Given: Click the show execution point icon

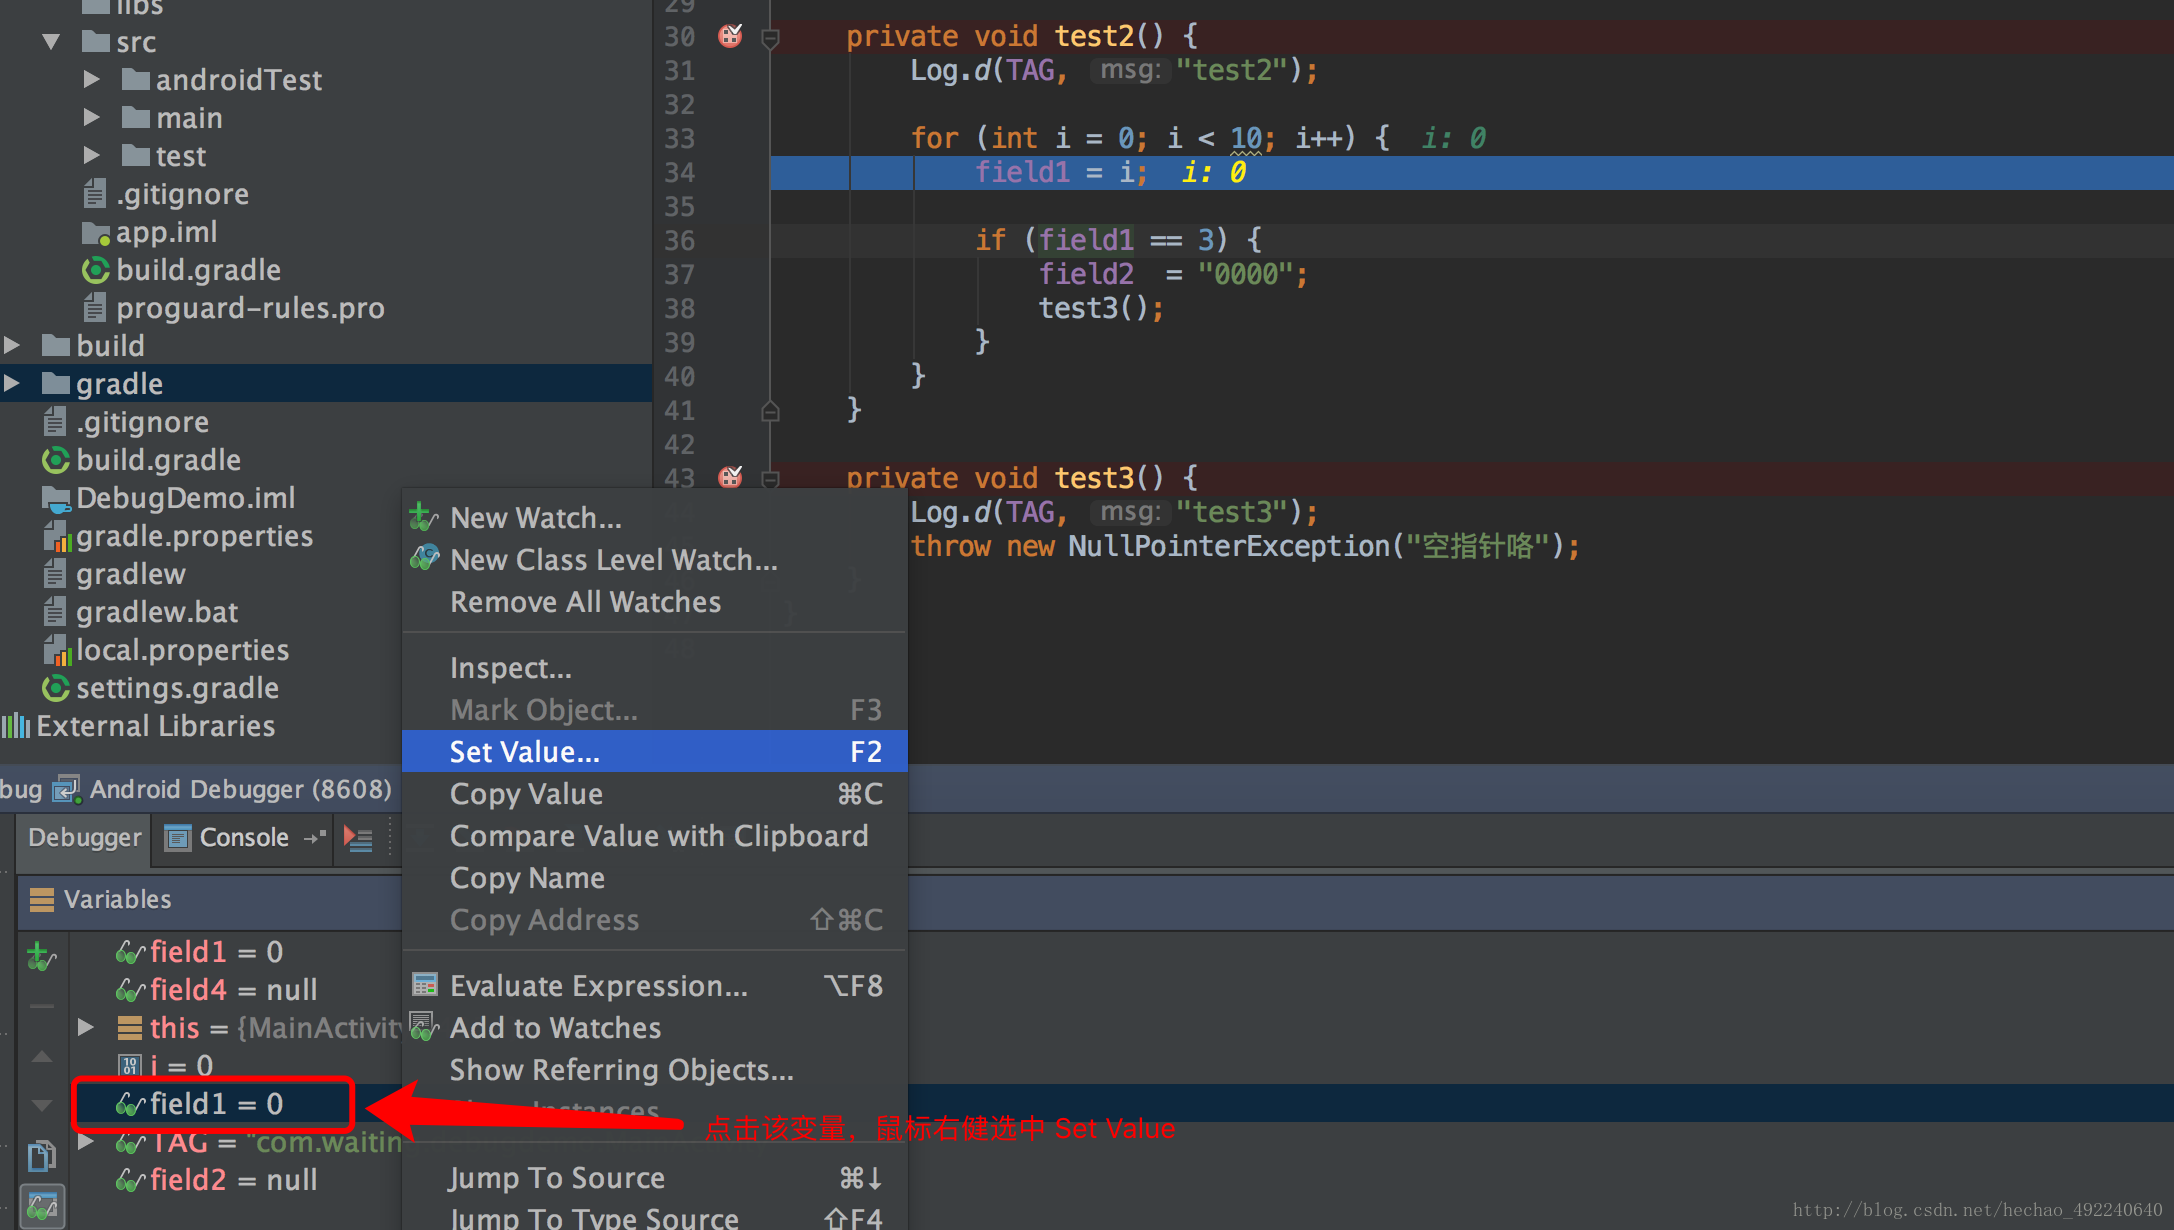Looking at the screenshot, I should pyautogui.click(x=358, y=838).
